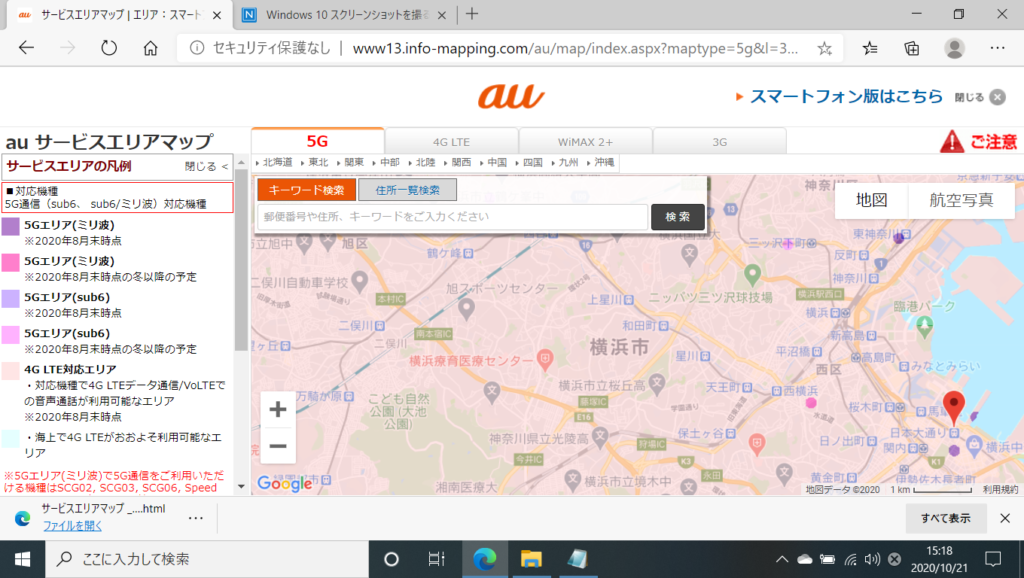This screenshot has height=578, width=1024.
Task: Click the red location pin marker
Action: click(x=953, y=406)
